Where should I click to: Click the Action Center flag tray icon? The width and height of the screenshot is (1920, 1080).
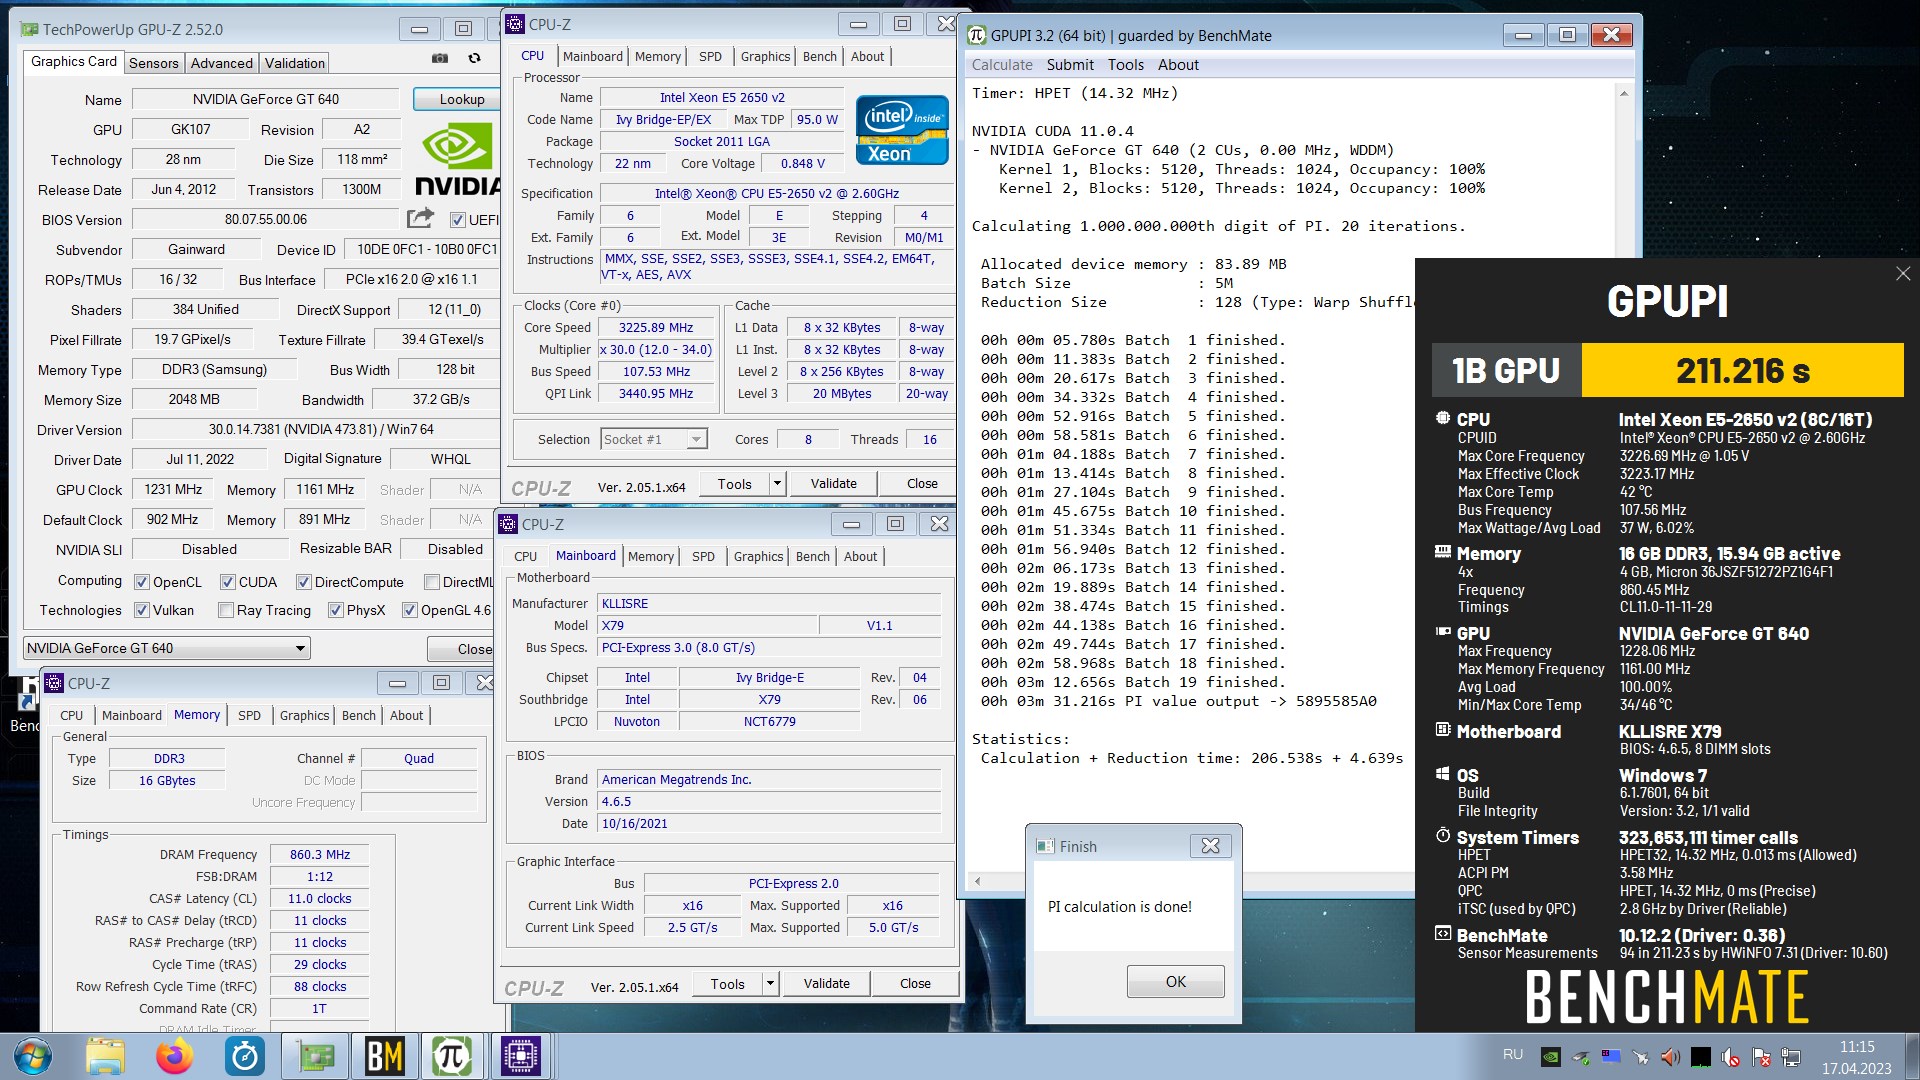(x=1762, y=1056)
